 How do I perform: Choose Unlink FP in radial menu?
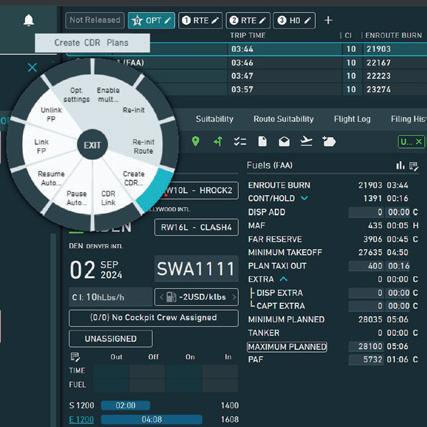51,114
